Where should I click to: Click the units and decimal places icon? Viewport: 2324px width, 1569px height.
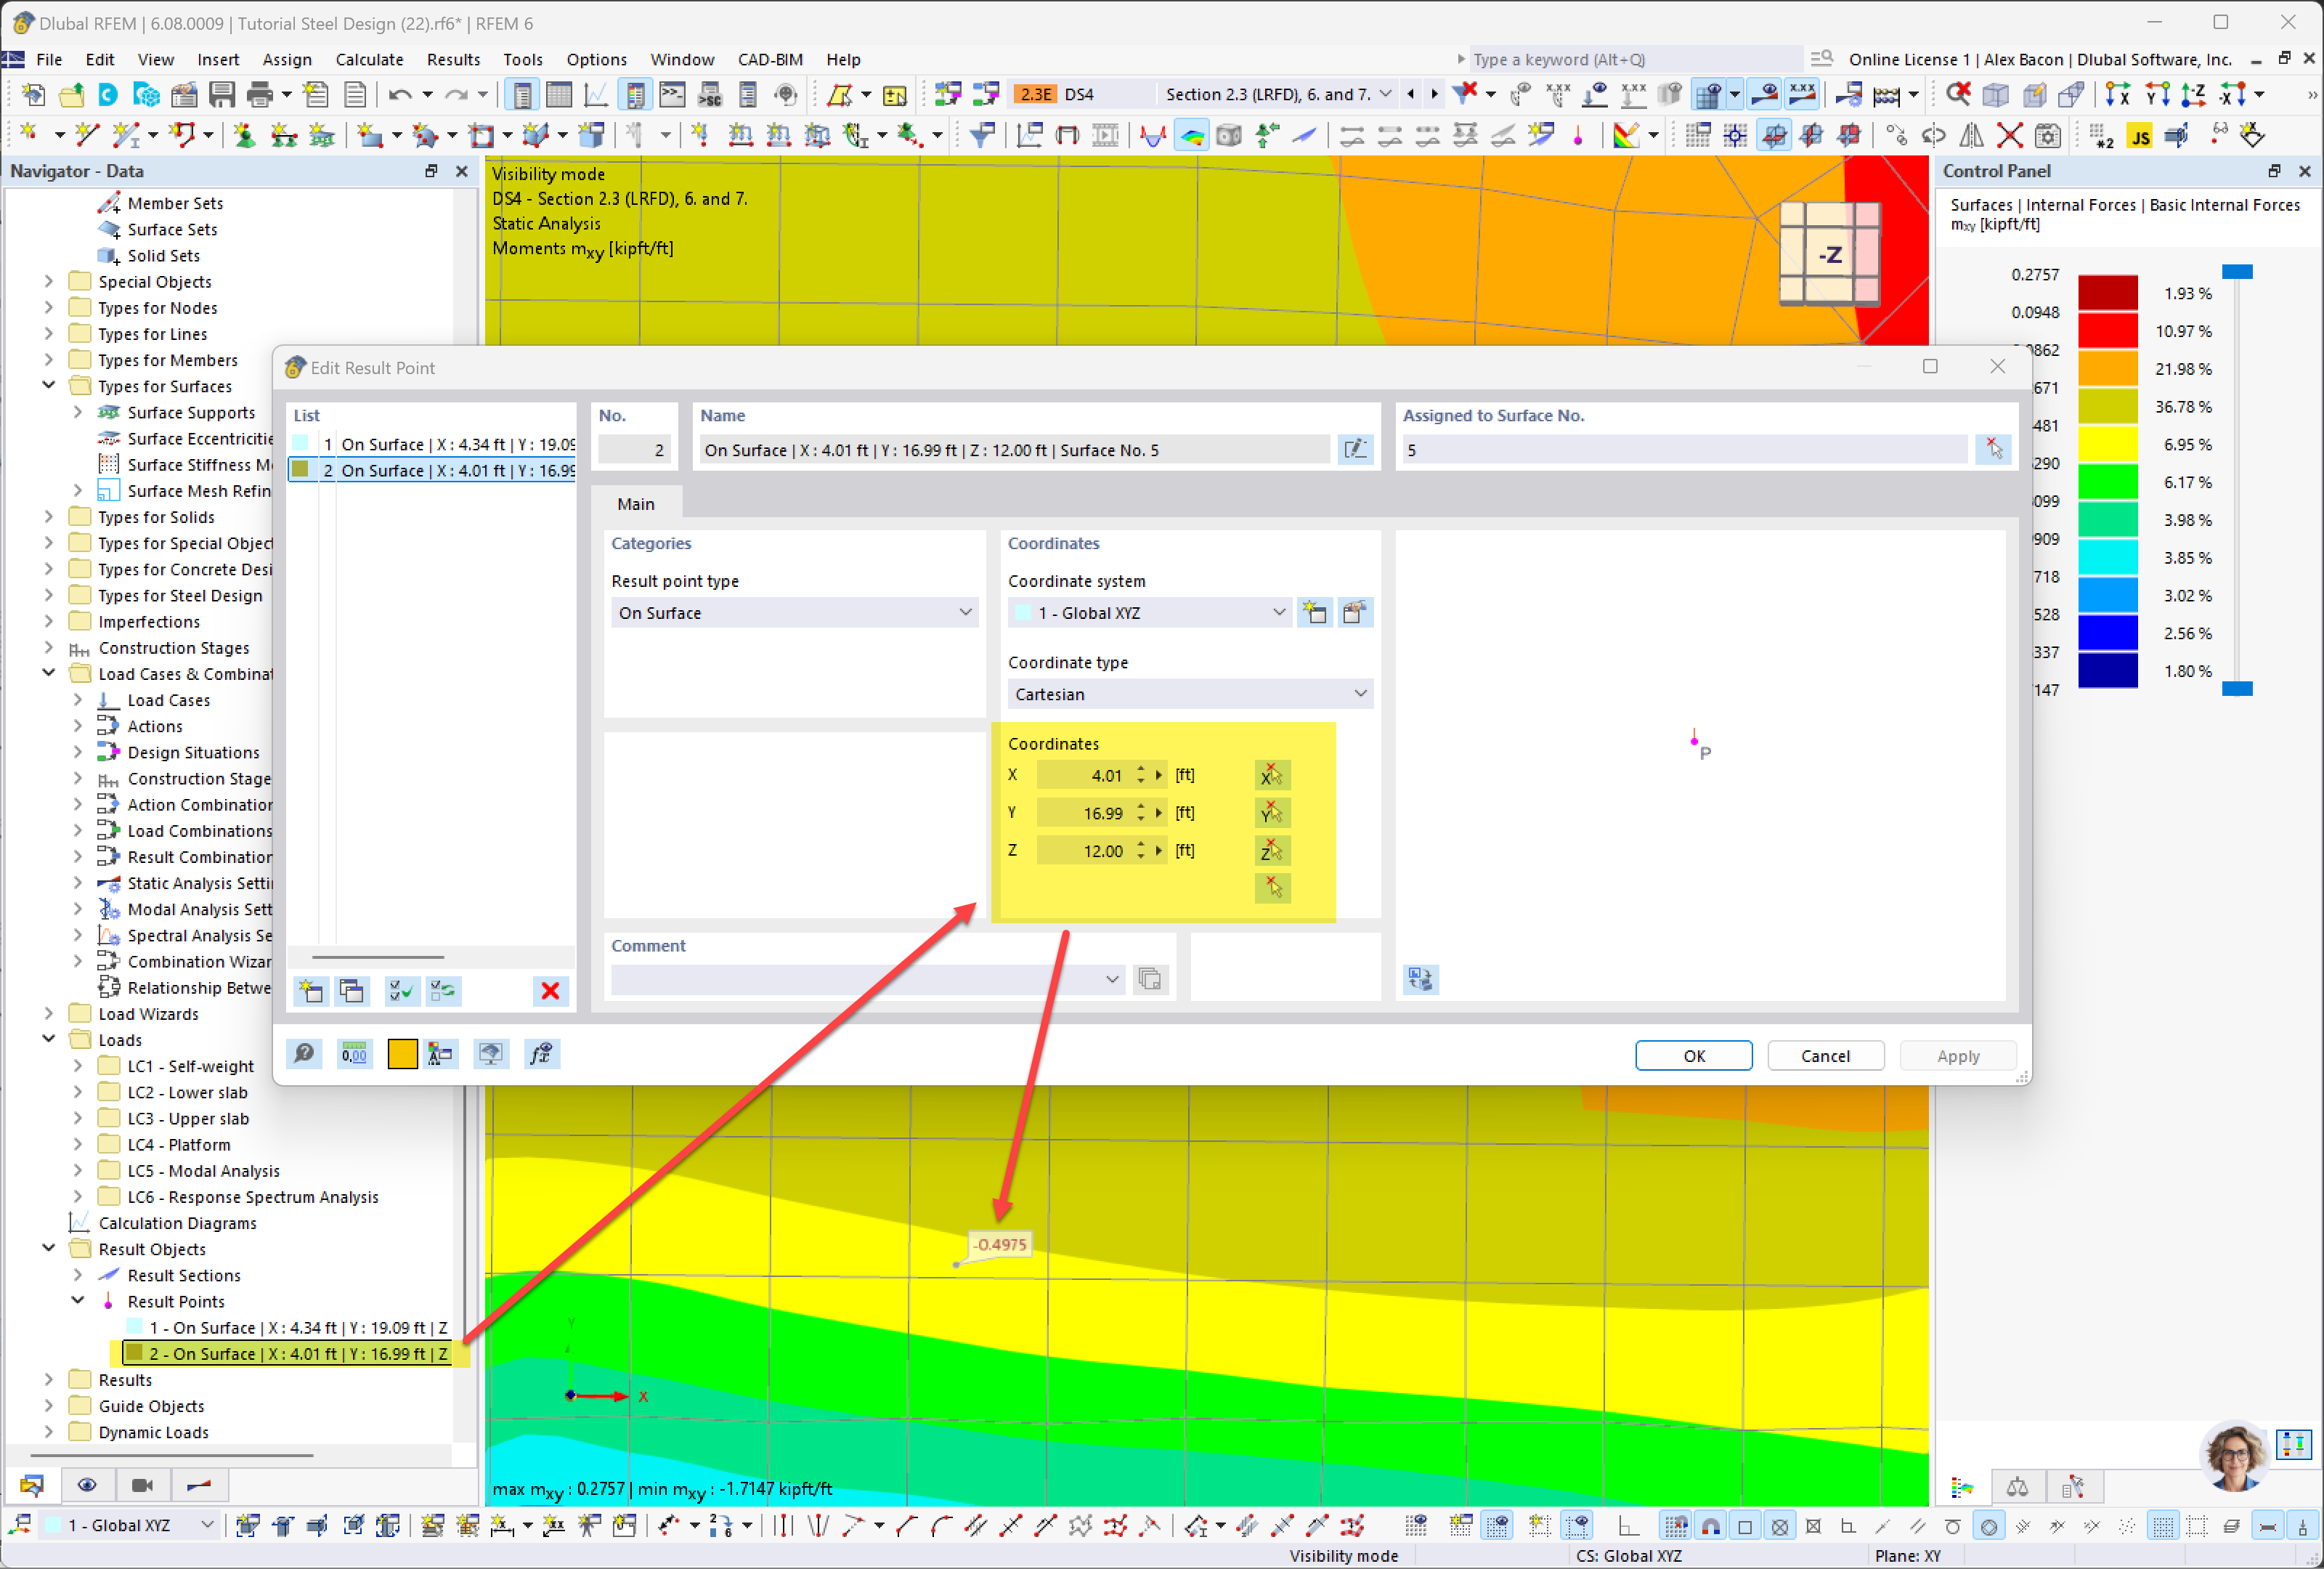354,1054
